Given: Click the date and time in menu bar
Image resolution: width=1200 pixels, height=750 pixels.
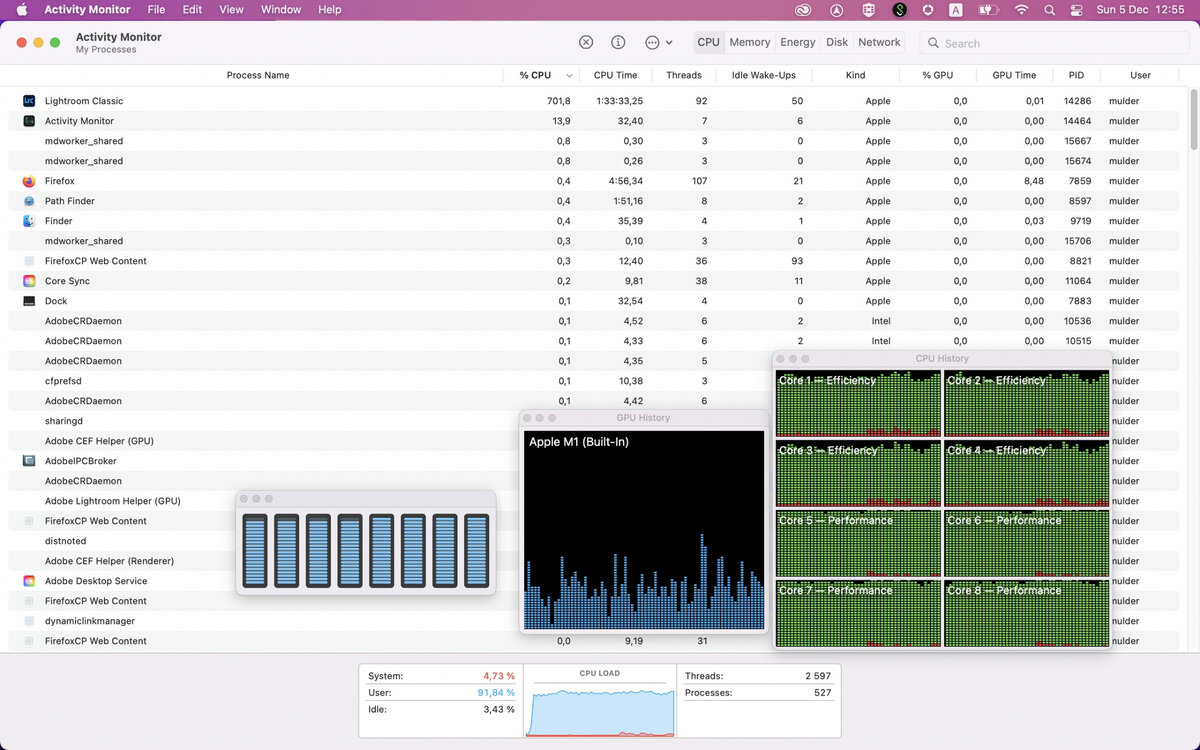Looking at the screenshot, I should coord(1139,10).
